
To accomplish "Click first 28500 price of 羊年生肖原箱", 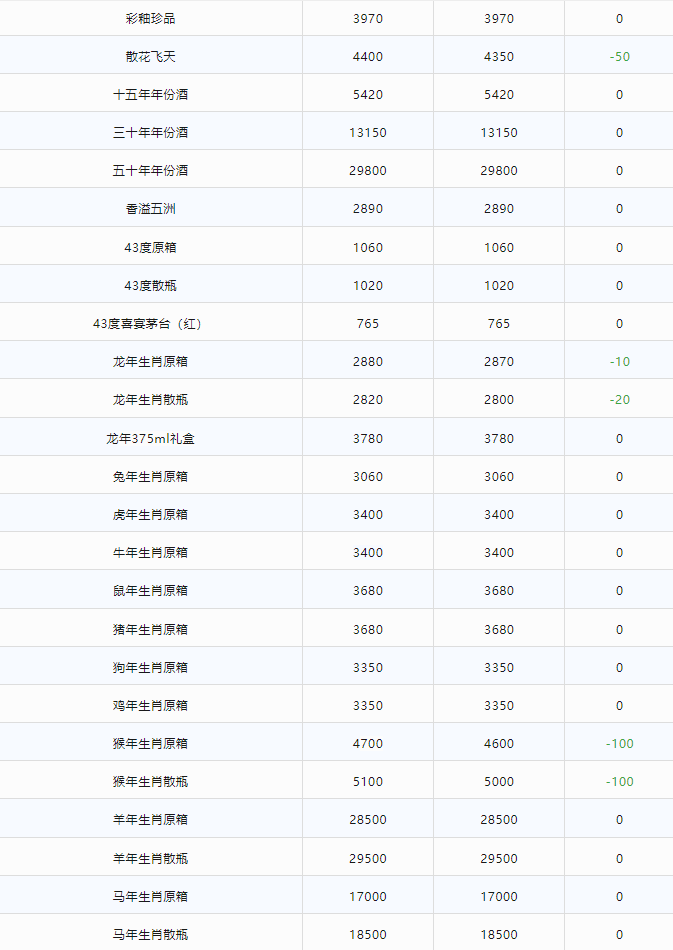I will pyautogui.click(x=368, y=820).
